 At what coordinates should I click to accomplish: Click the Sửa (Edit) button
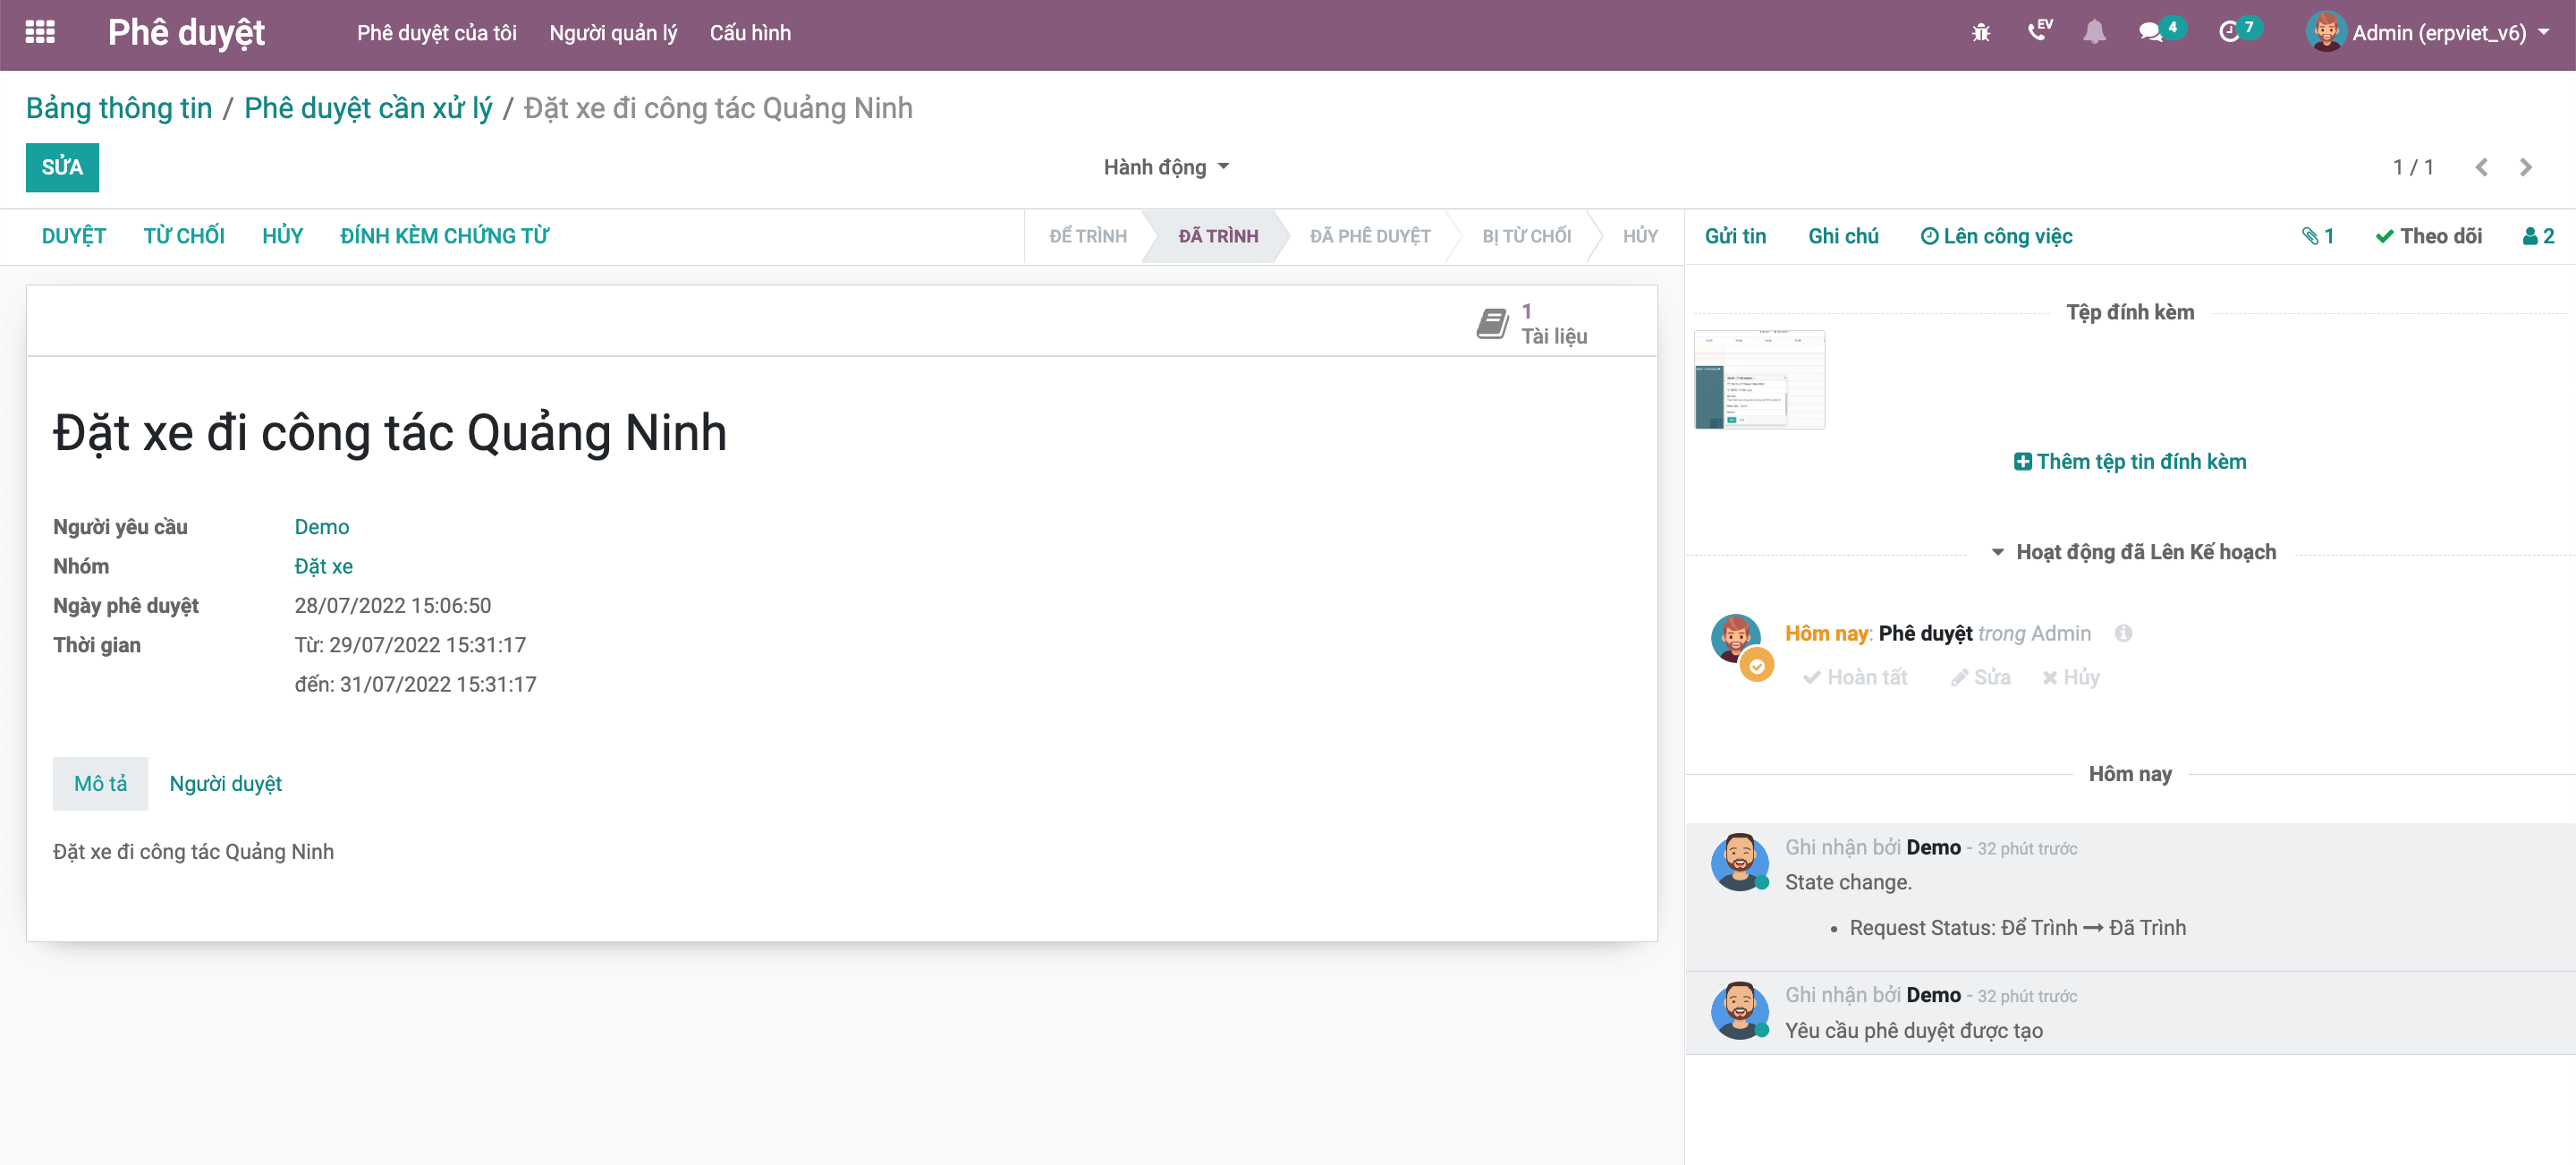tap(61, 166)
